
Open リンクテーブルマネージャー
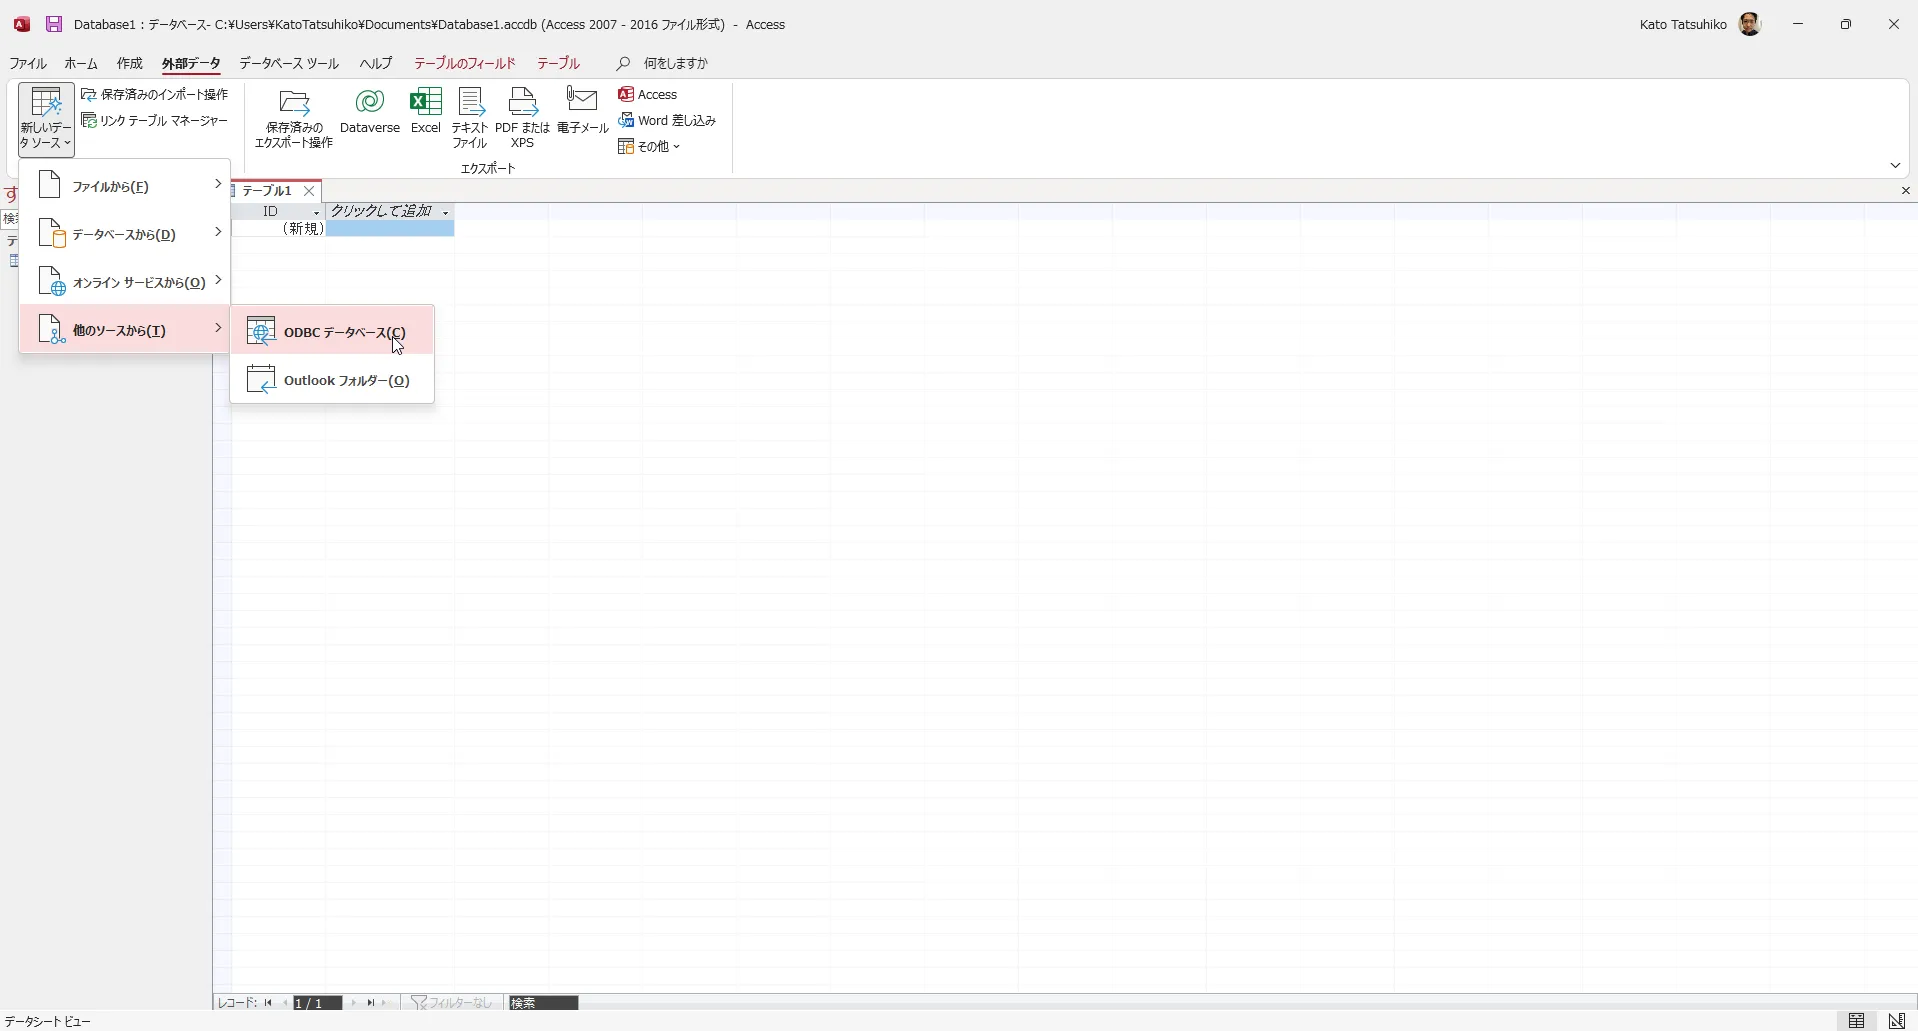point(155,120)
